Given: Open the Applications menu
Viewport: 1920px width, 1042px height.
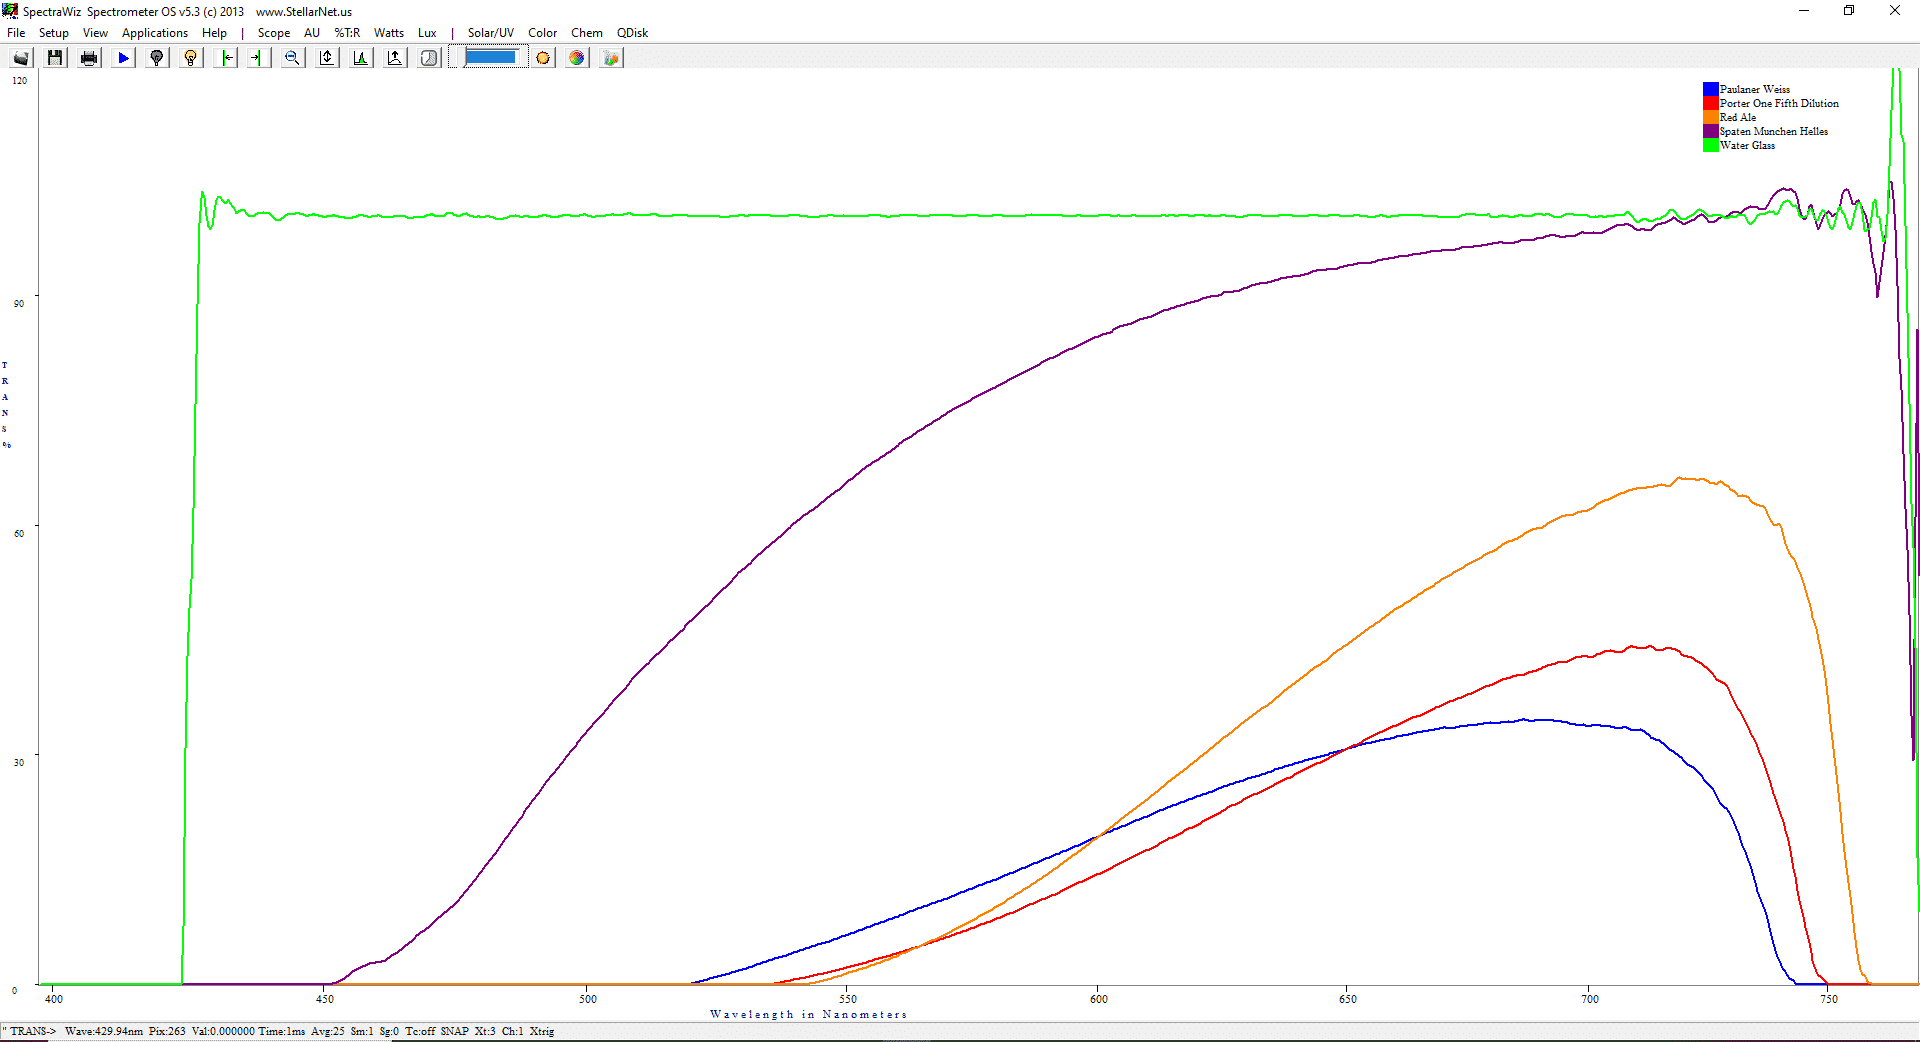Looking at the screenshot, I should coord(155,33).
